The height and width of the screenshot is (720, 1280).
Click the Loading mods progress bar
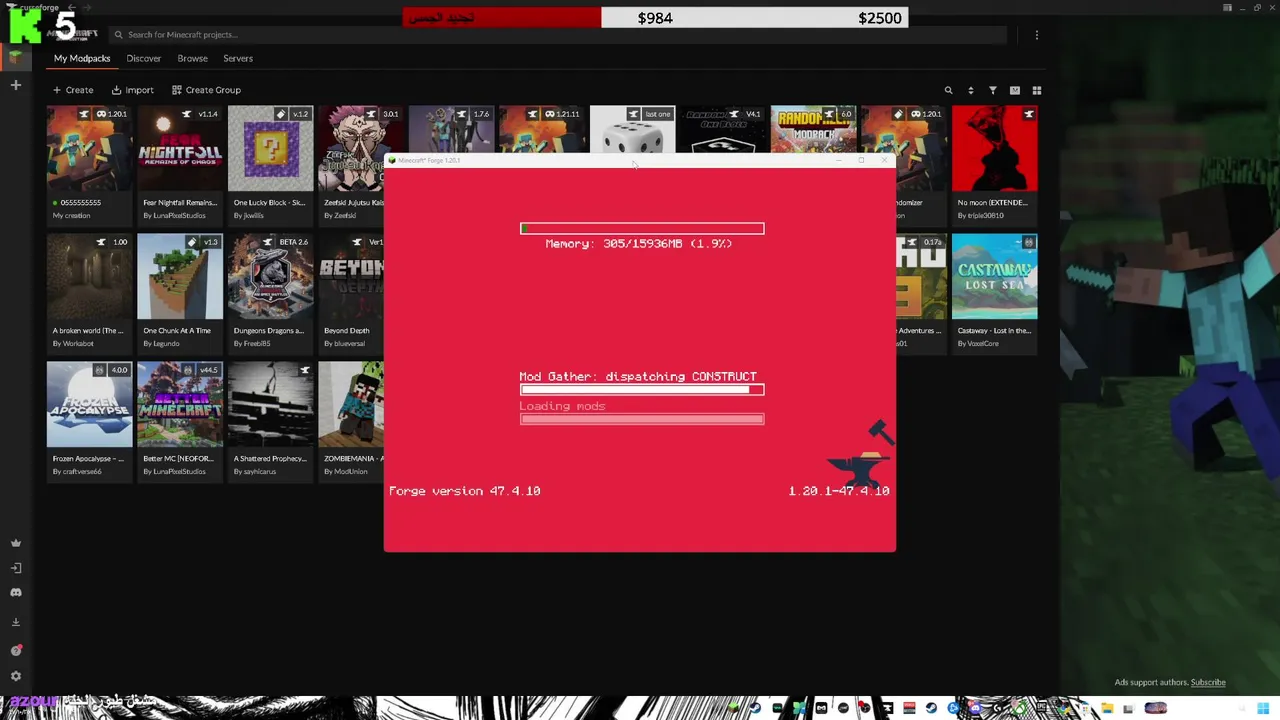click(642, 419)
